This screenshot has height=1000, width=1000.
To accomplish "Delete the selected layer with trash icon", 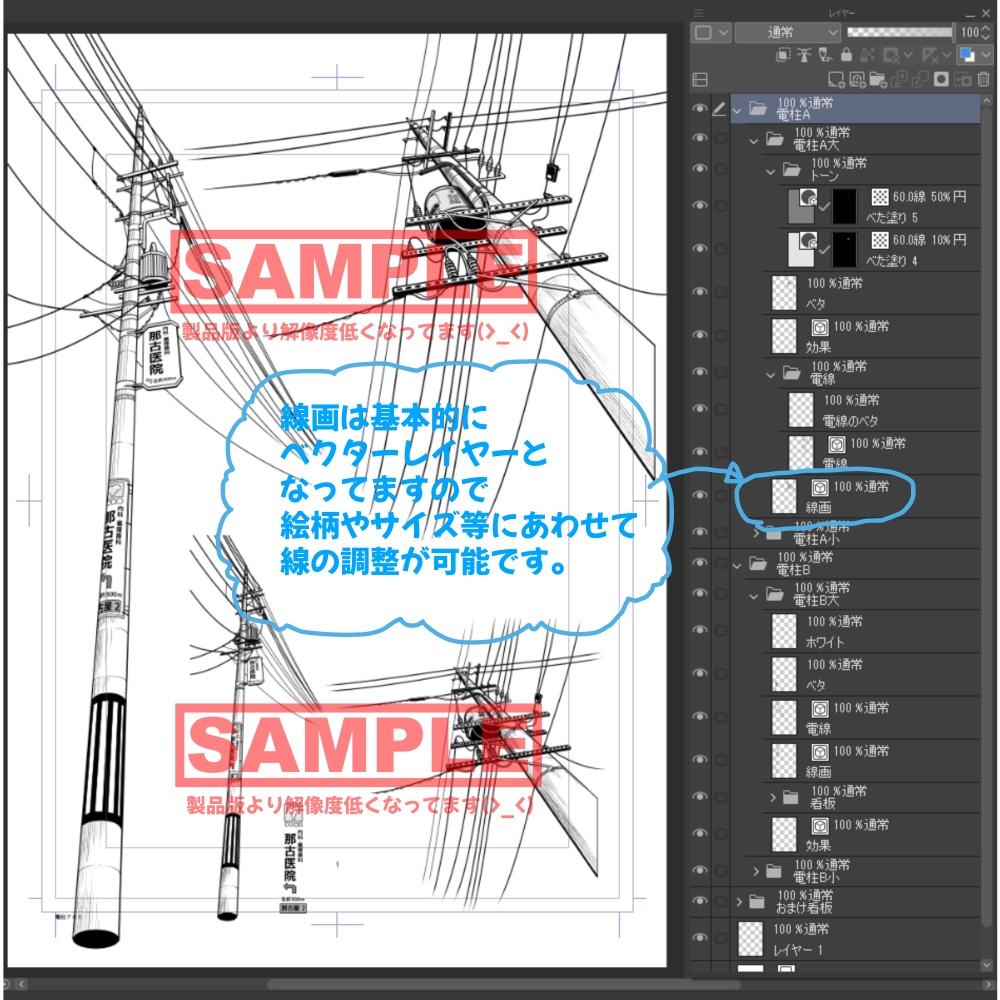I will tap(982, 79).
